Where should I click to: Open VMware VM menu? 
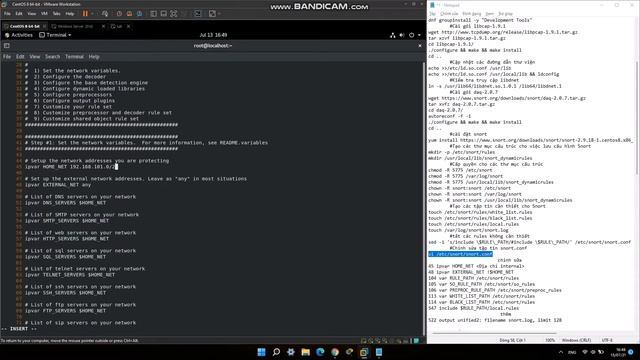click(44, 13)
